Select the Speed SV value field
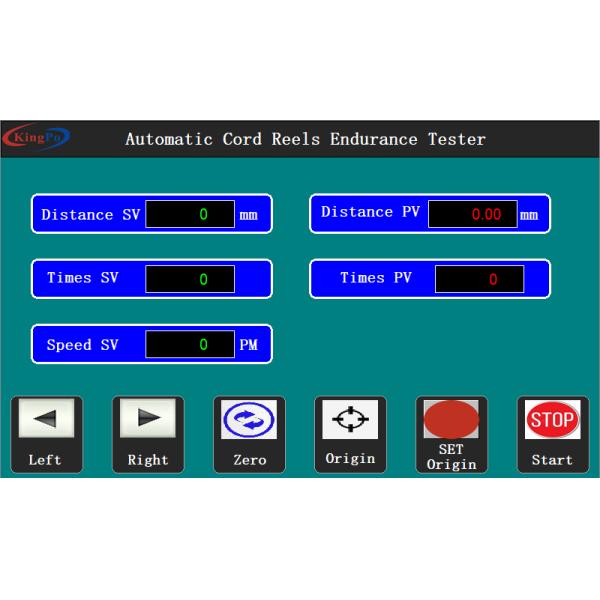The width and height of the screenshot is (600, 600). [190, 344]
